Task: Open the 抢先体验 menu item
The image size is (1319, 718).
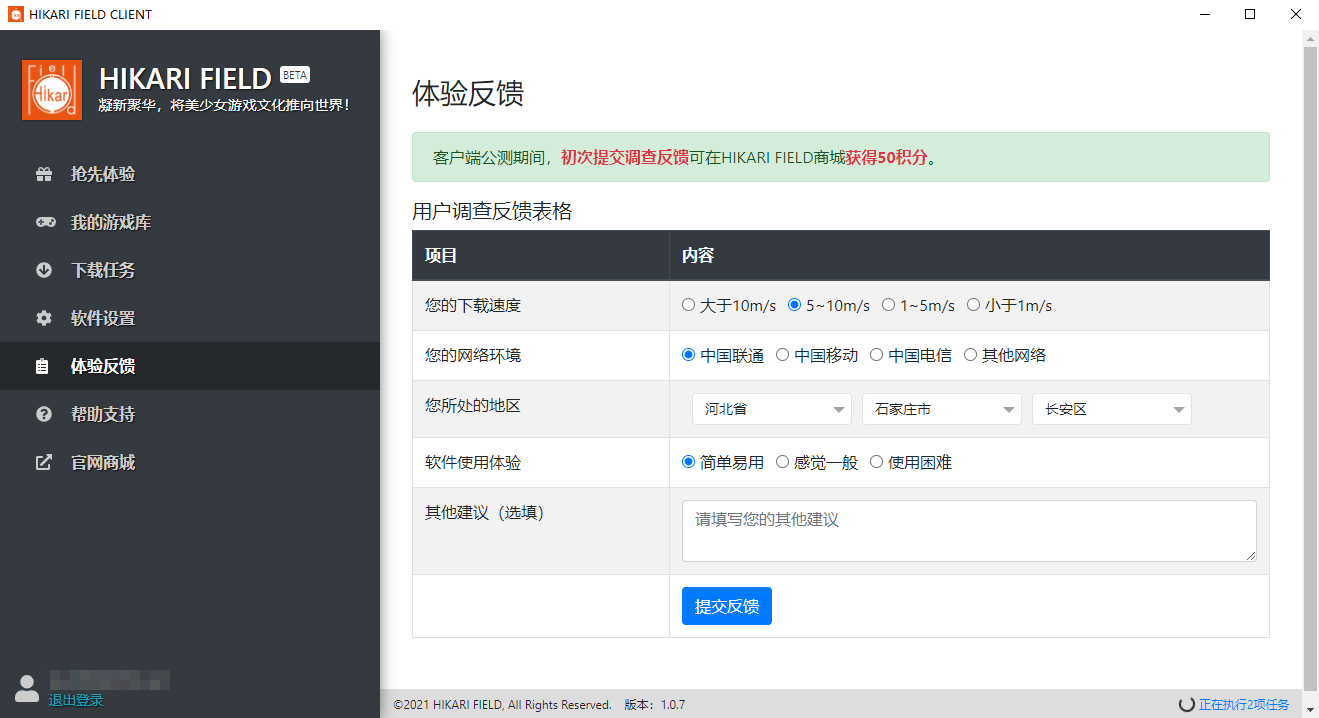Action: (x=190, y=174)
